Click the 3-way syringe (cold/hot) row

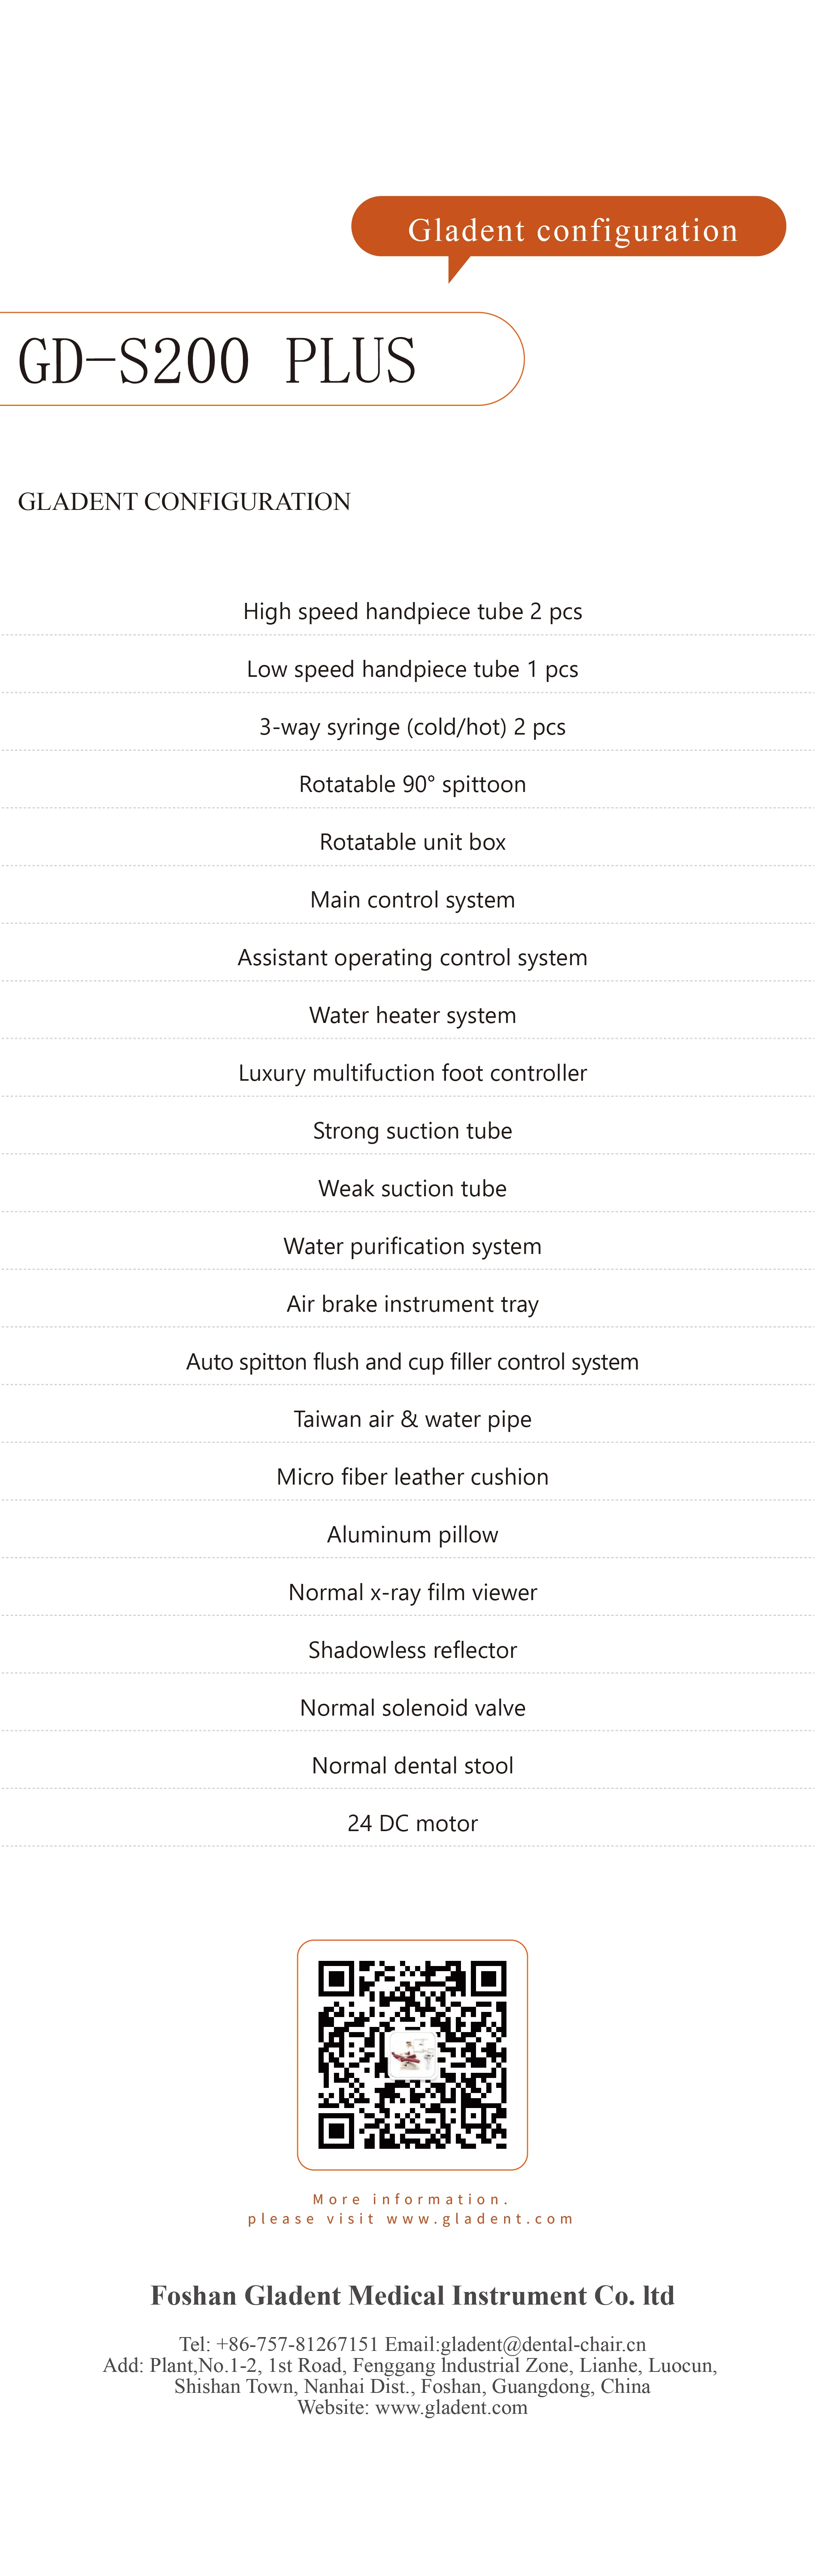coord(412,727)
